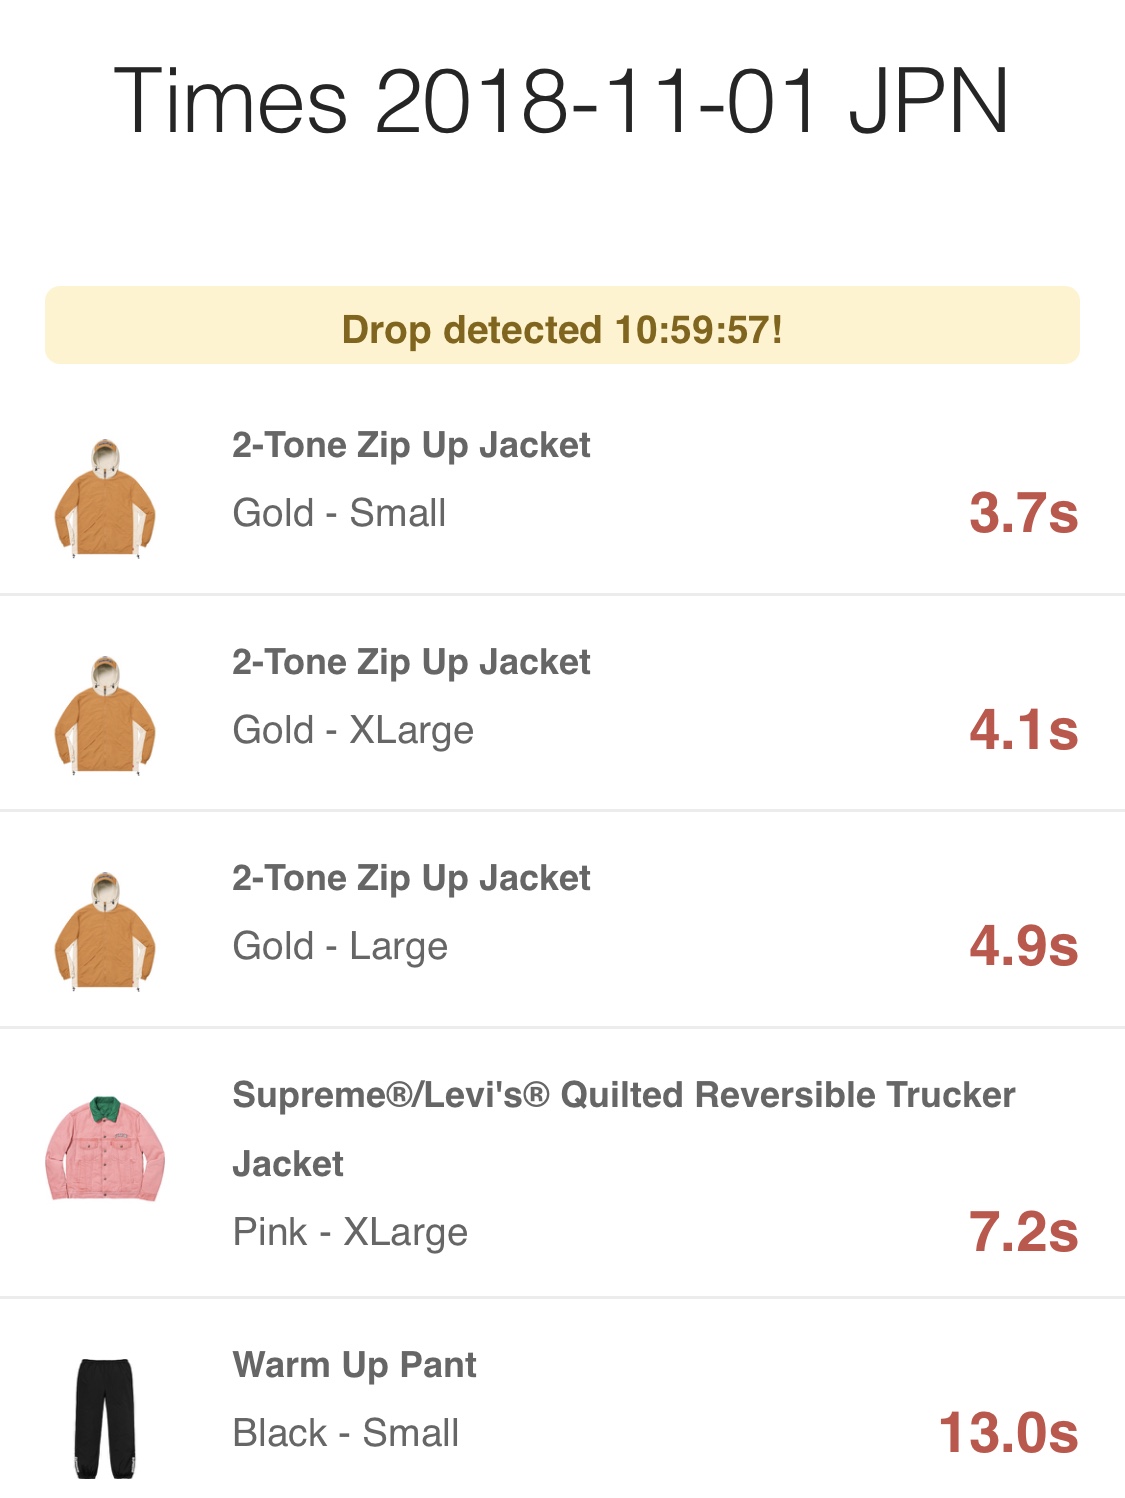Screen dimensions: 1125x1498
Task: Tap the Black - Small variant label
Action: click(345, 1433)
